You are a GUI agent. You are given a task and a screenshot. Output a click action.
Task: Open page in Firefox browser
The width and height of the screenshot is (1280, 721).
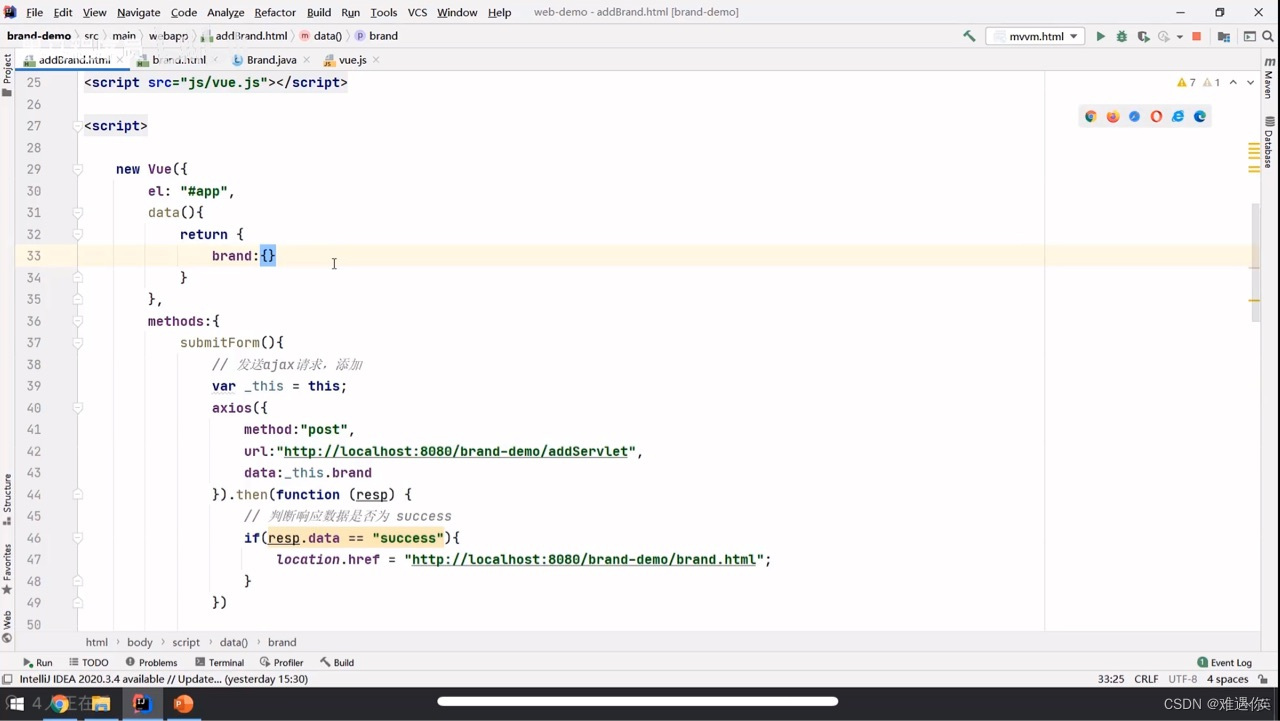pyautogui.click(x=1113, y=116)
